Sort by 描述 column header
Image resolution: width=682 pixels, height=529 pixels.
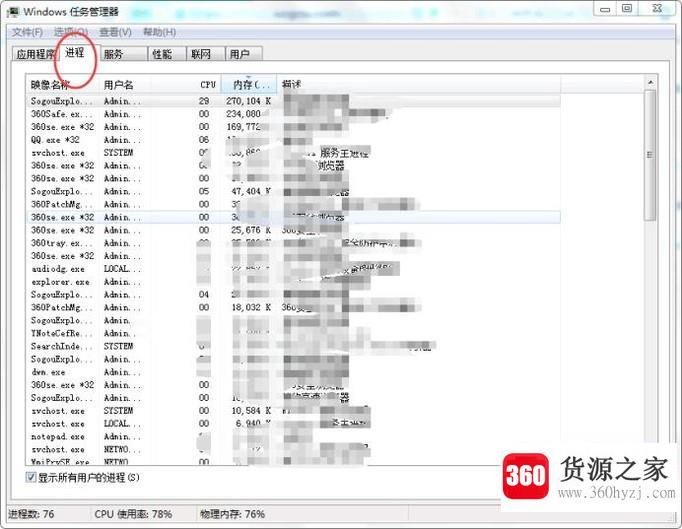pos(418,84)
